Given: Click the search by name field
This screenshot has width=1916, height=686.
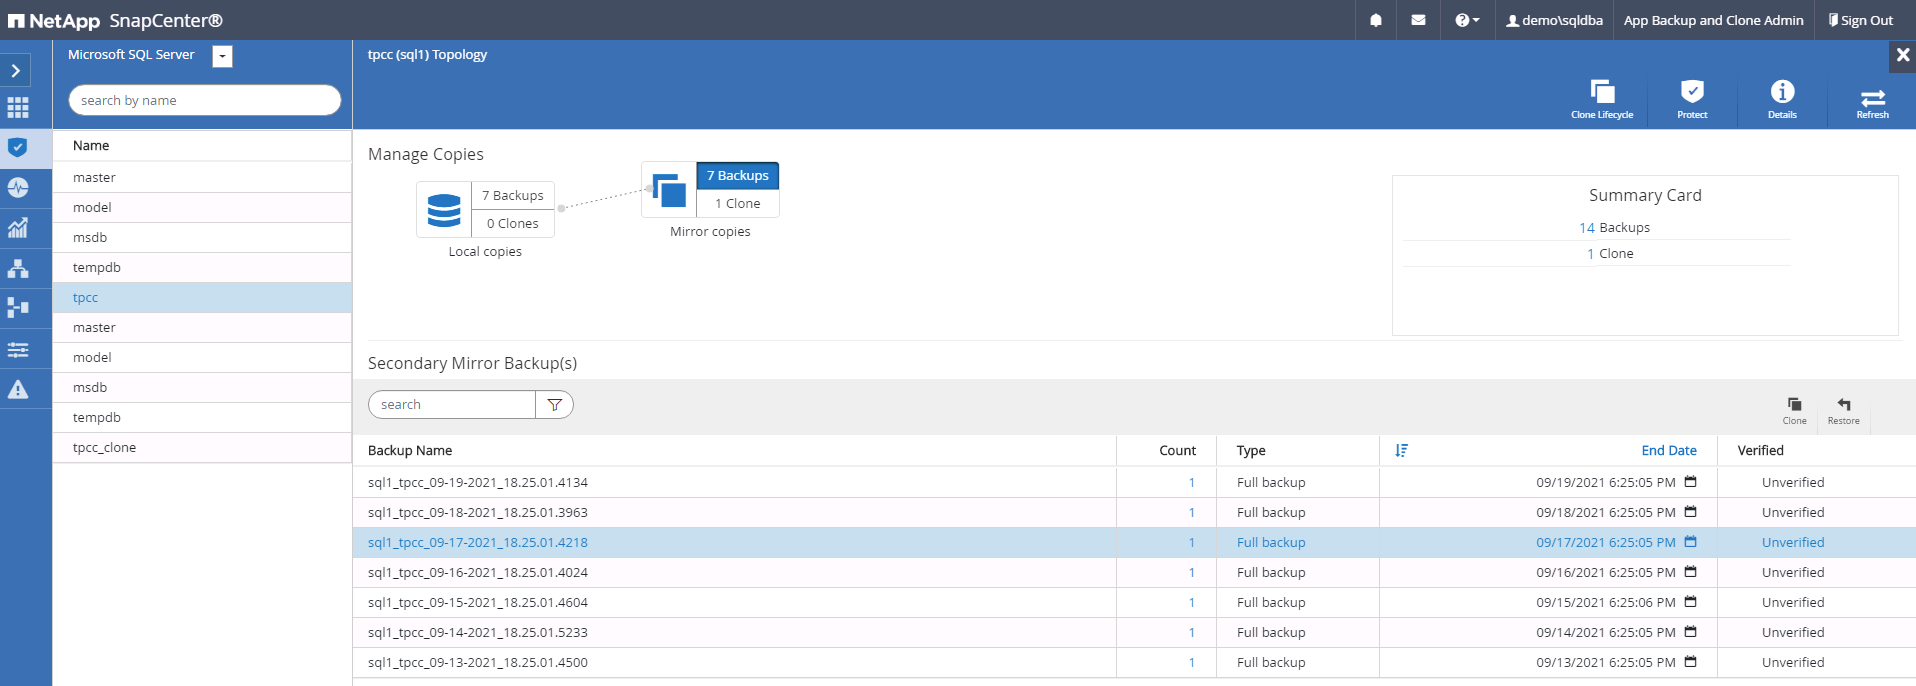Looking at the screenshot, I should [x=204, y=100].
